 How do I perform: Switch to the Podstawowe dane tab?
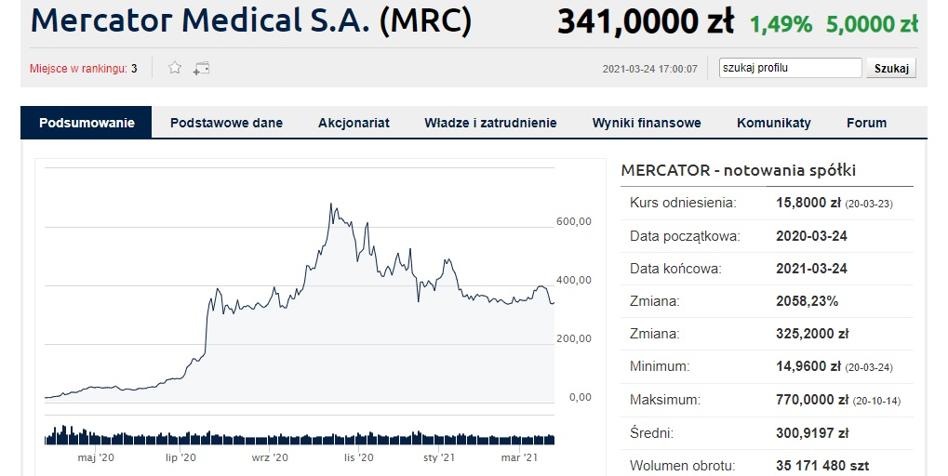226,123
